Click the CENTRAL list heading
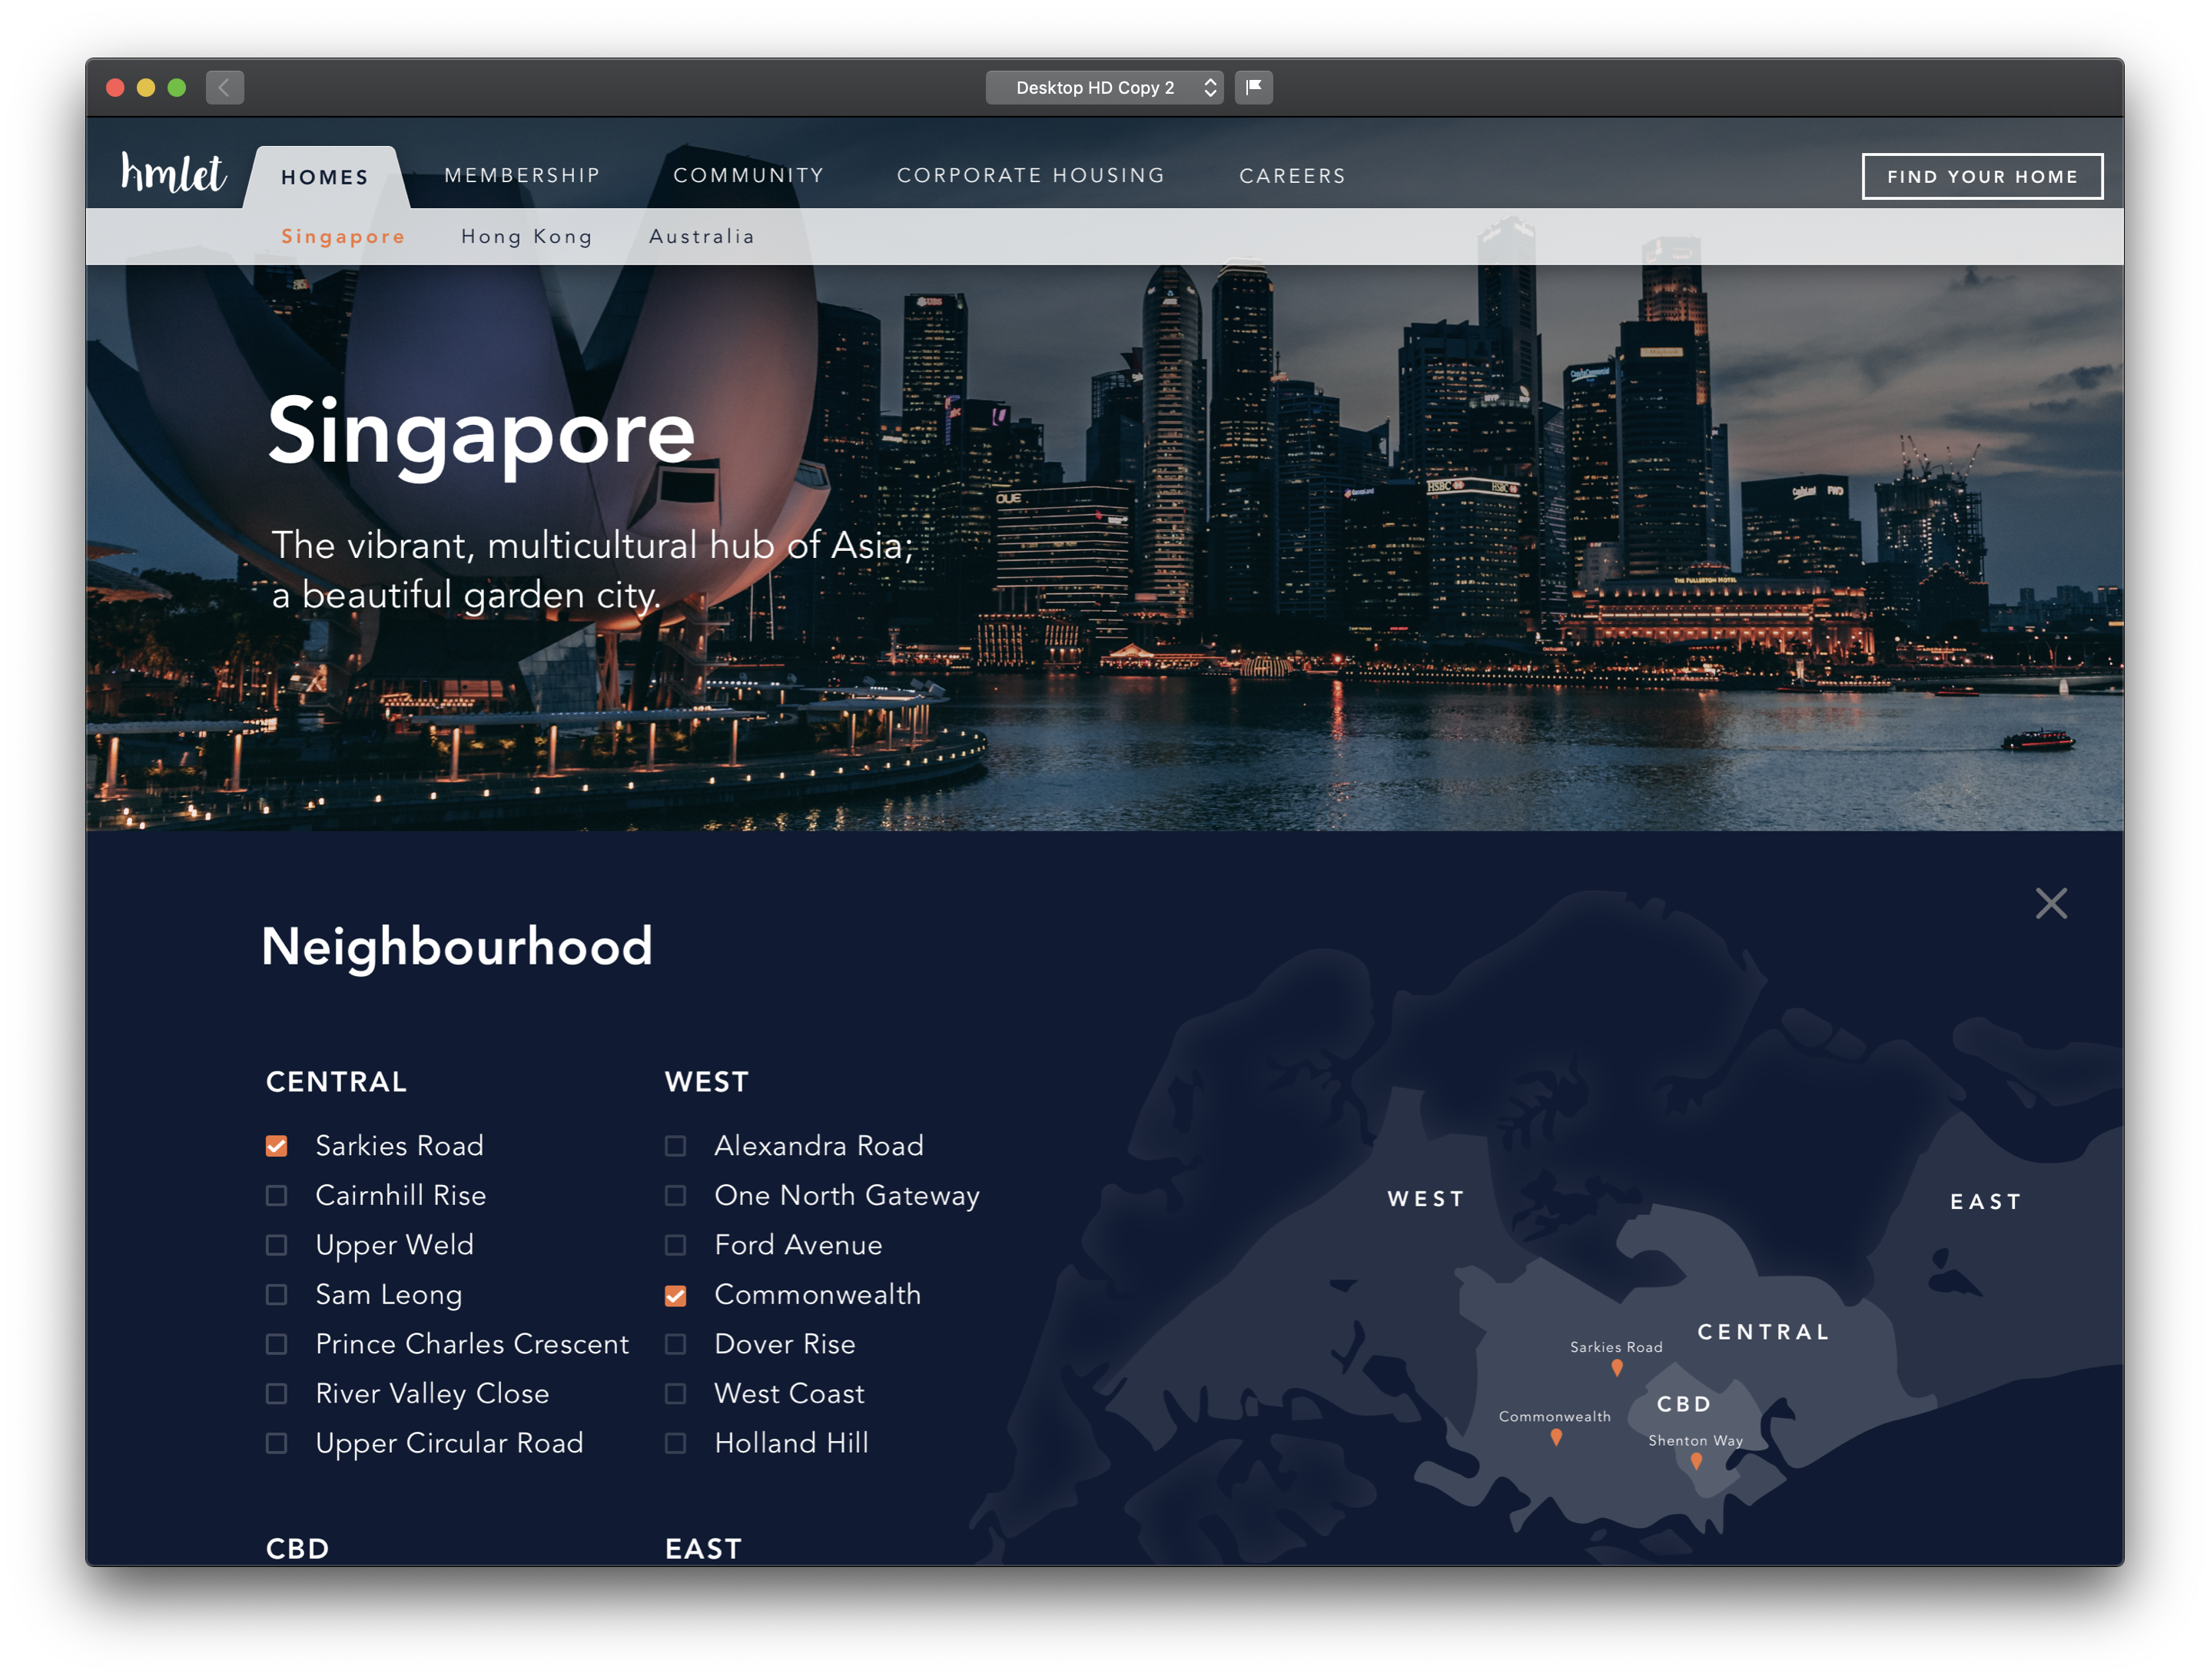The image size is (2210, 1680). pos(336,1081)
